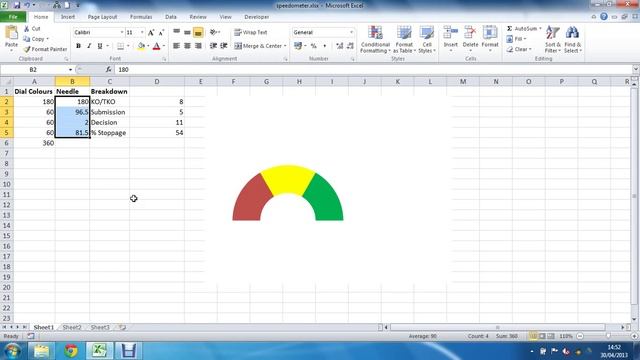Click the Insert cells button
The width and height of the screenshot is (640, 360).
tap(451, 39)
